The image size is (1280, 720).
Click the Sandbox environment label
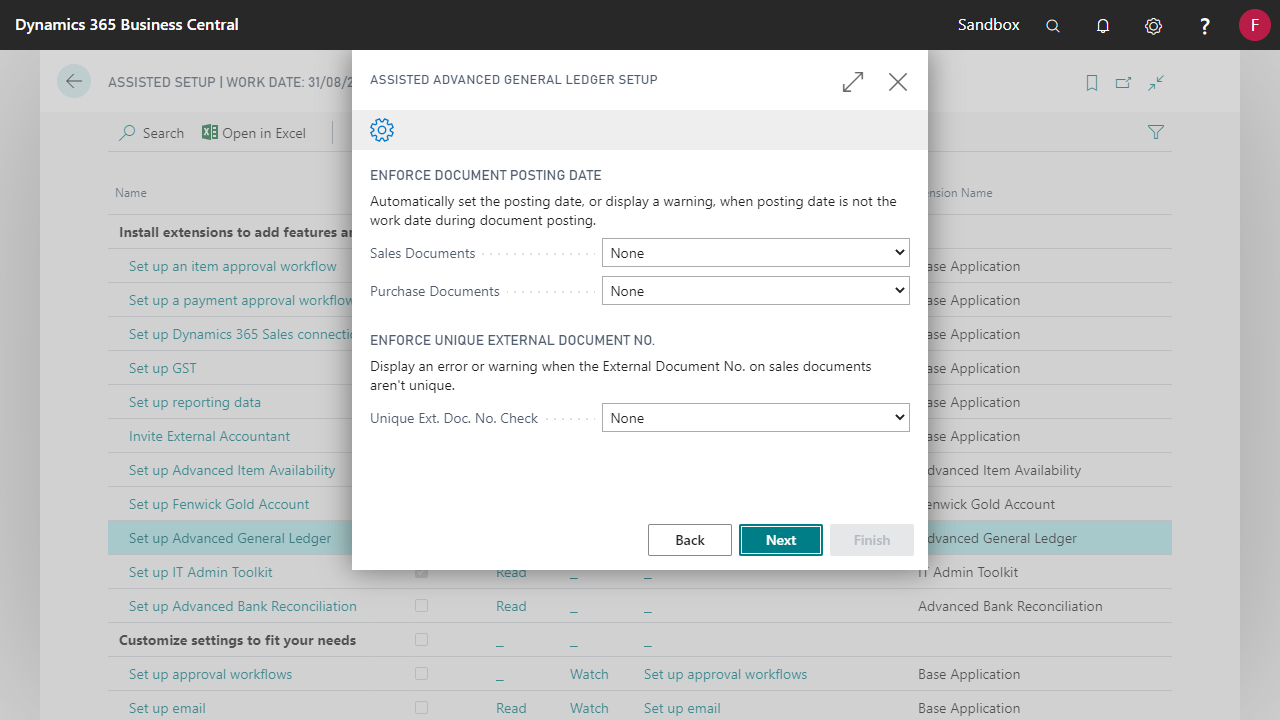[989, 25]
